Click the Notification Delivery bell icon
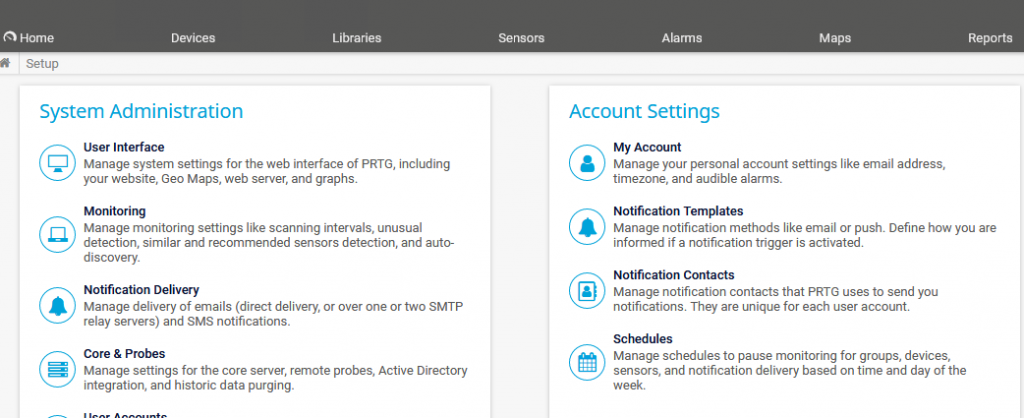Screen dimensions: 1024x418 point(57,305)
